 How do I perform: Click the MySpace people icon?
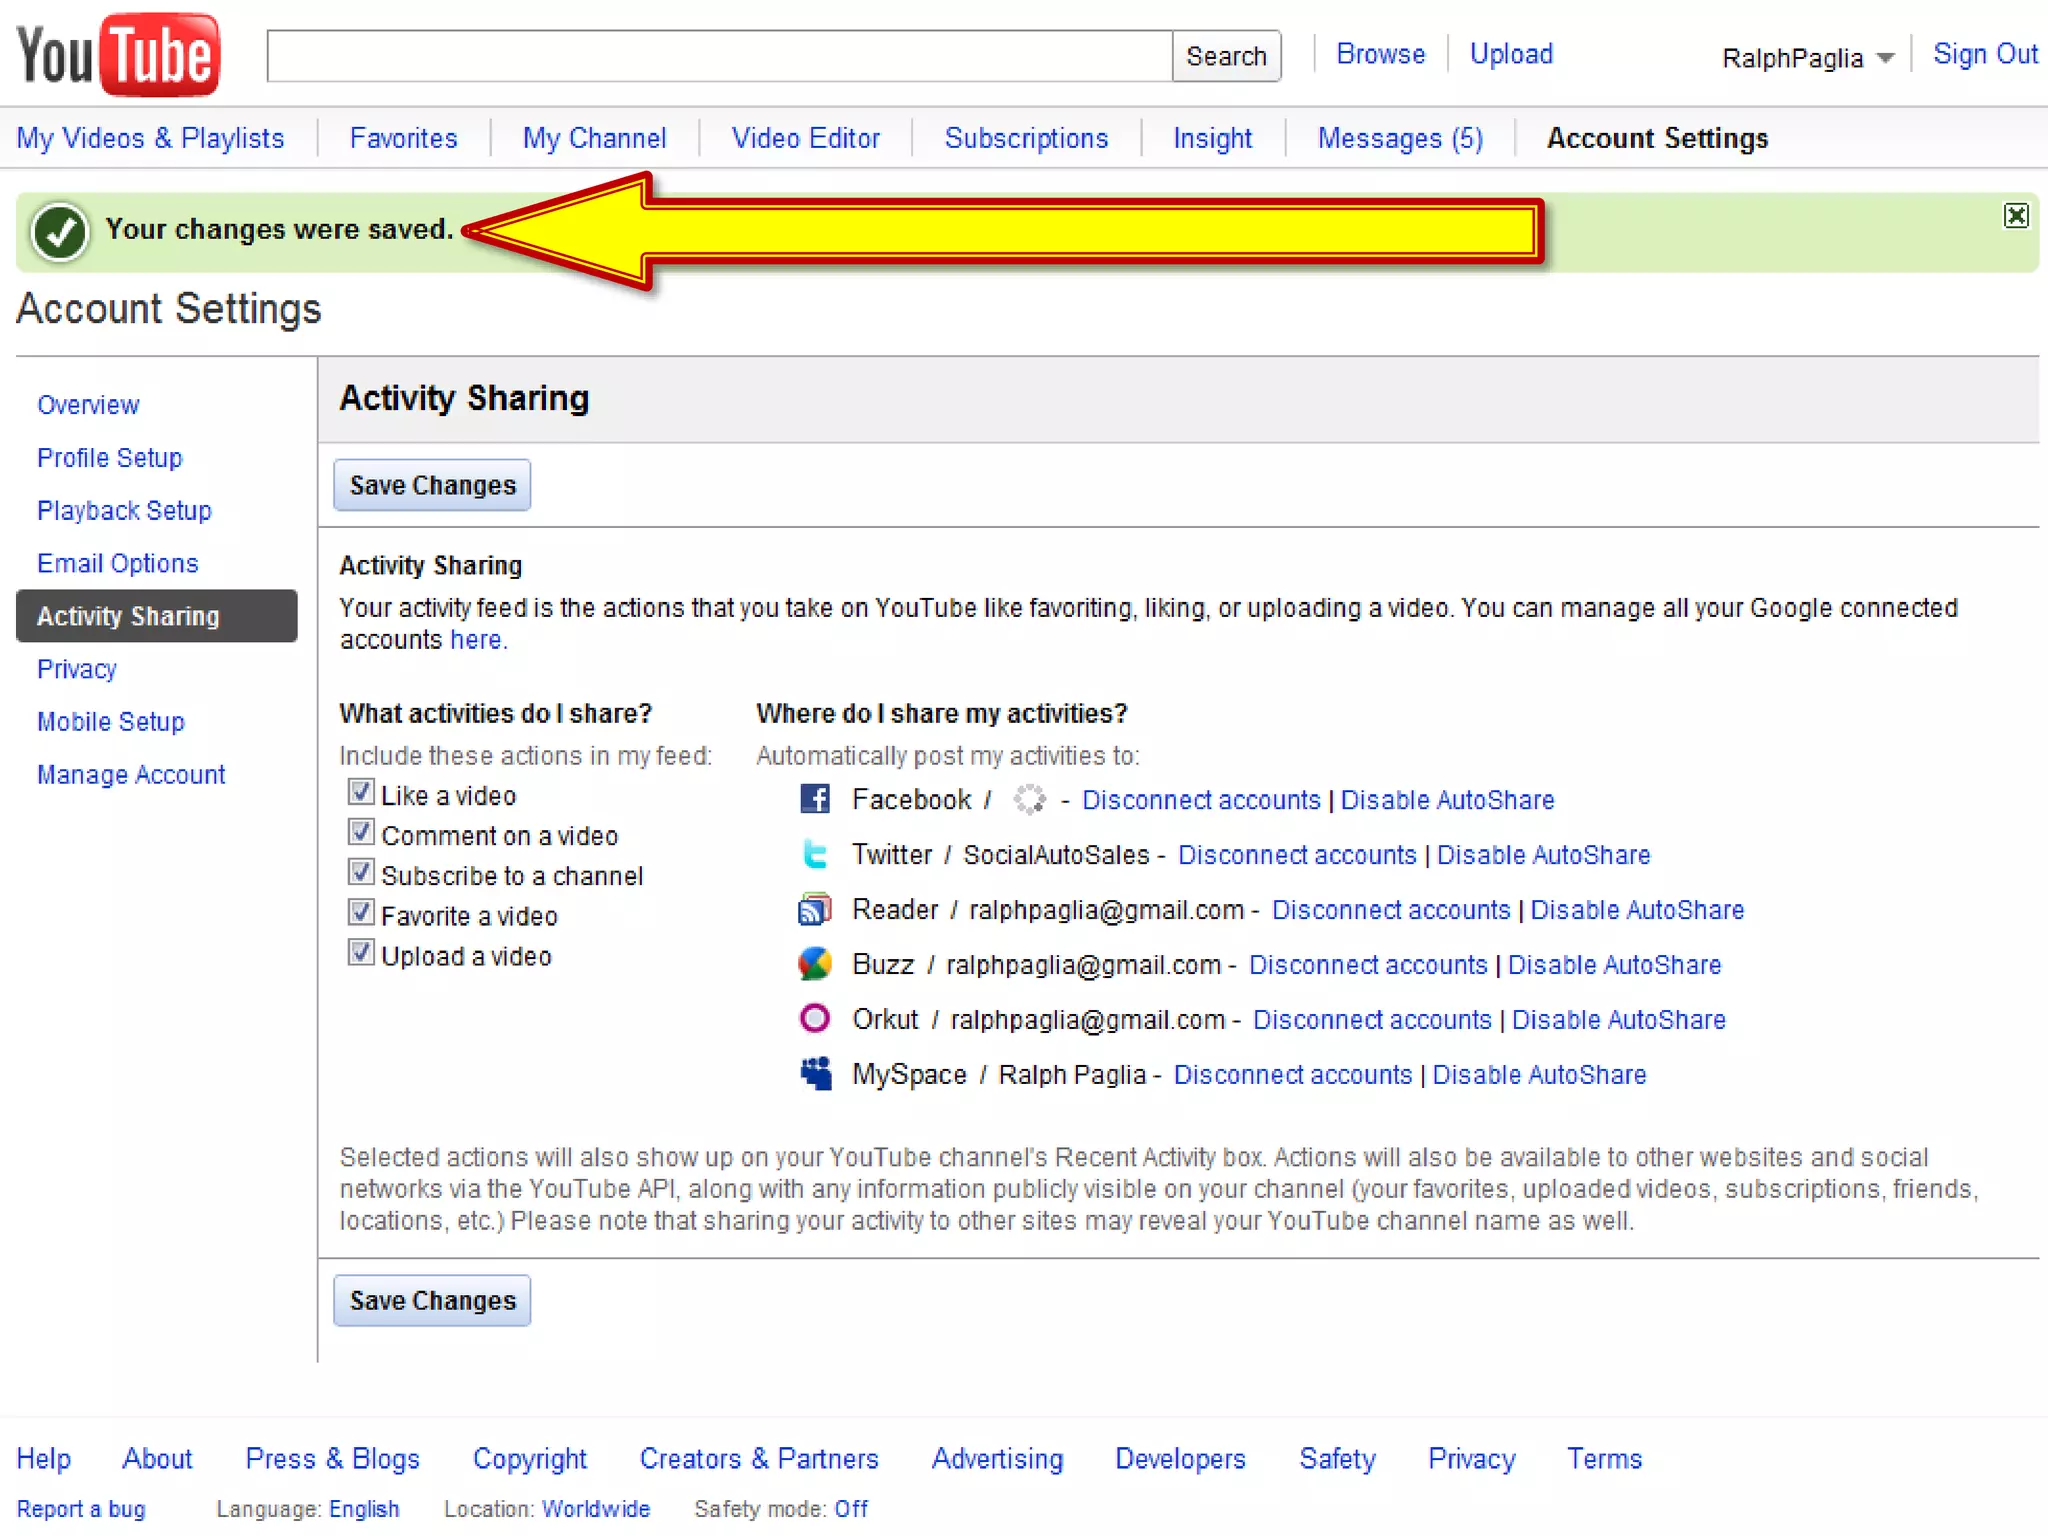[815, 1073]
